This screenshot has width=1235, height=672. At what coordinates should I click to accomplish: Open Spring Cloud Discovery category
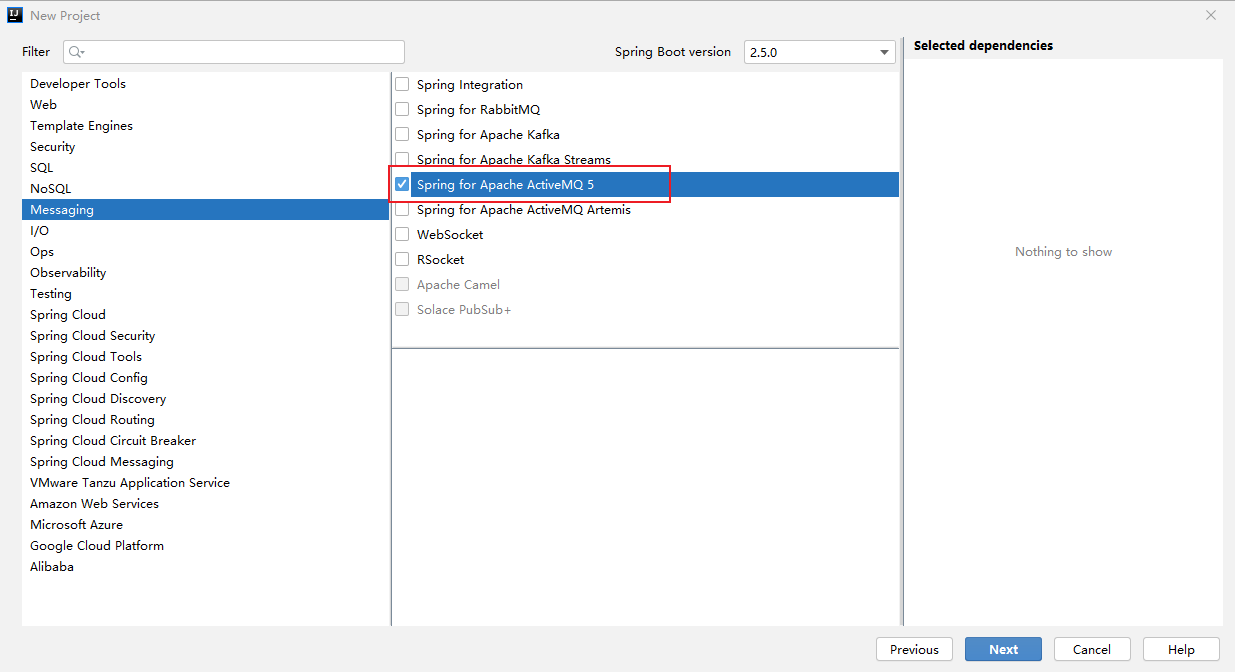click(205, 399)
